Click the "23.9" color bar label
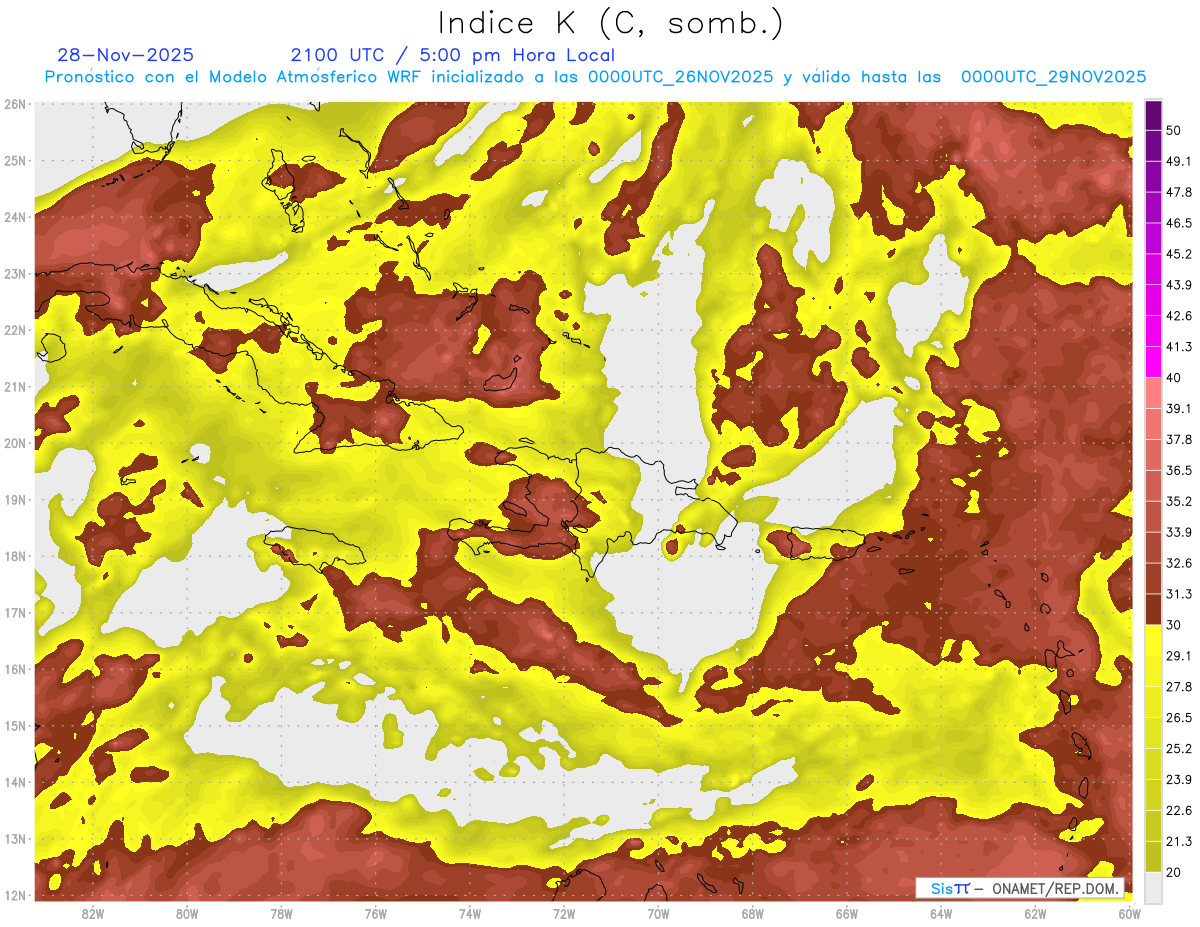This screenshot has height=927, width=1200. tap(1179, 779)
